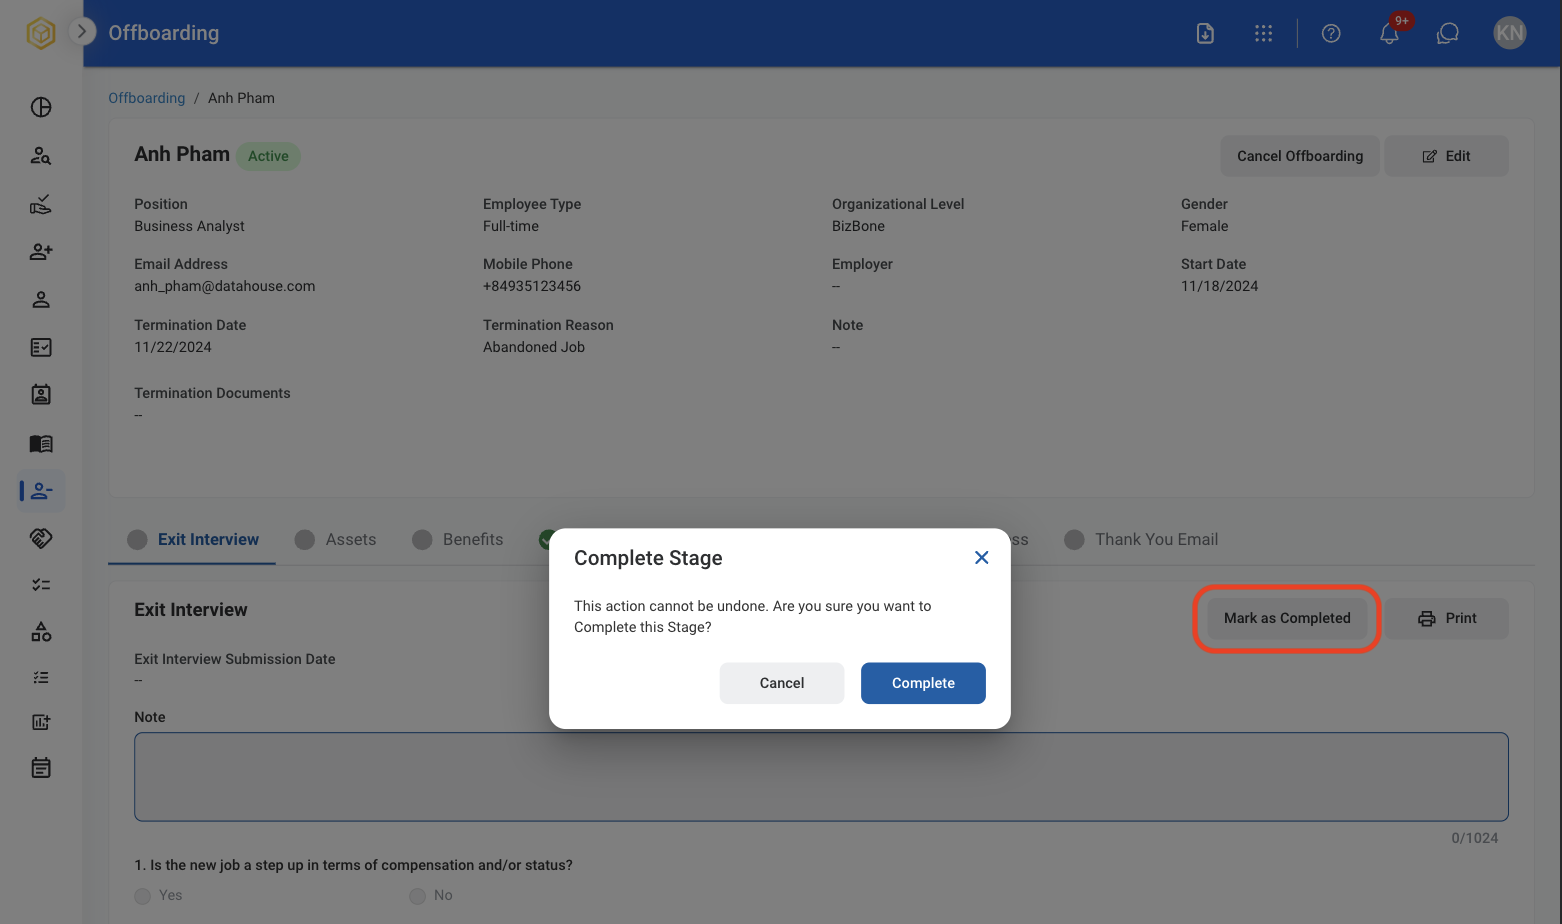Click Cancel in the Complete Stage dialog
Image resolution: width=1562 pixels, height=924 pixels.
[x=782, y=683]
